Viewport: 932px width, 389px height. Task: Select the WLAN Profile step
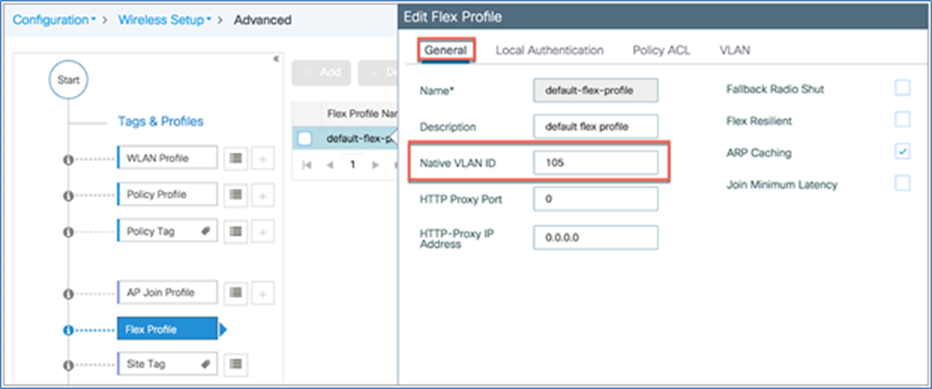pos(167,158)
